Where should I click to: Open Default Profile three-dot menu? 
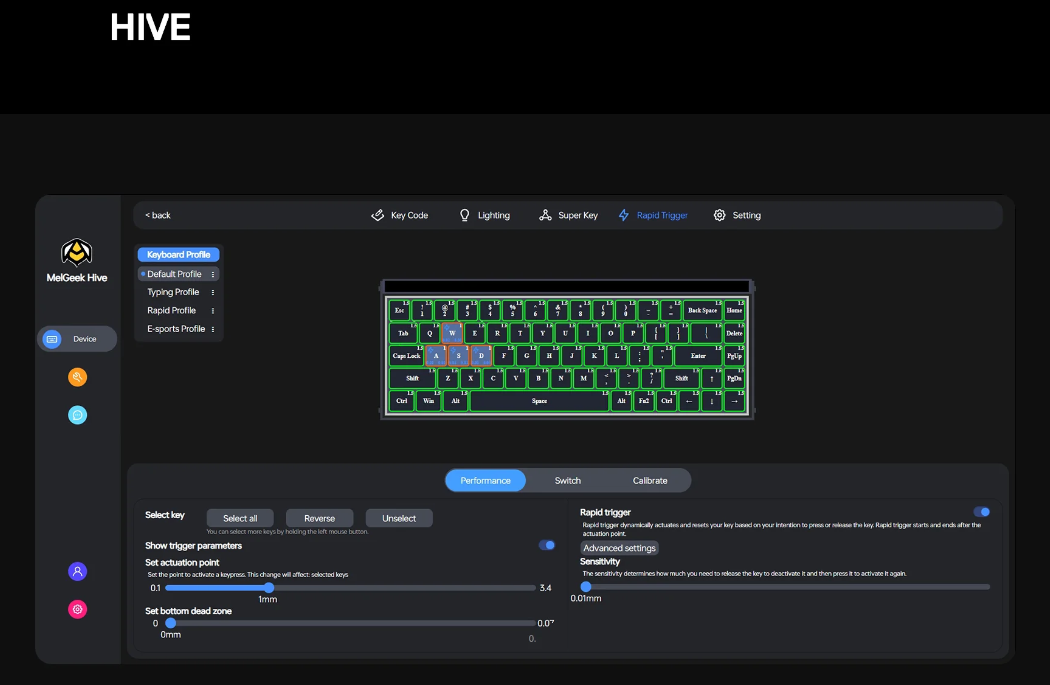pos(213,275)
